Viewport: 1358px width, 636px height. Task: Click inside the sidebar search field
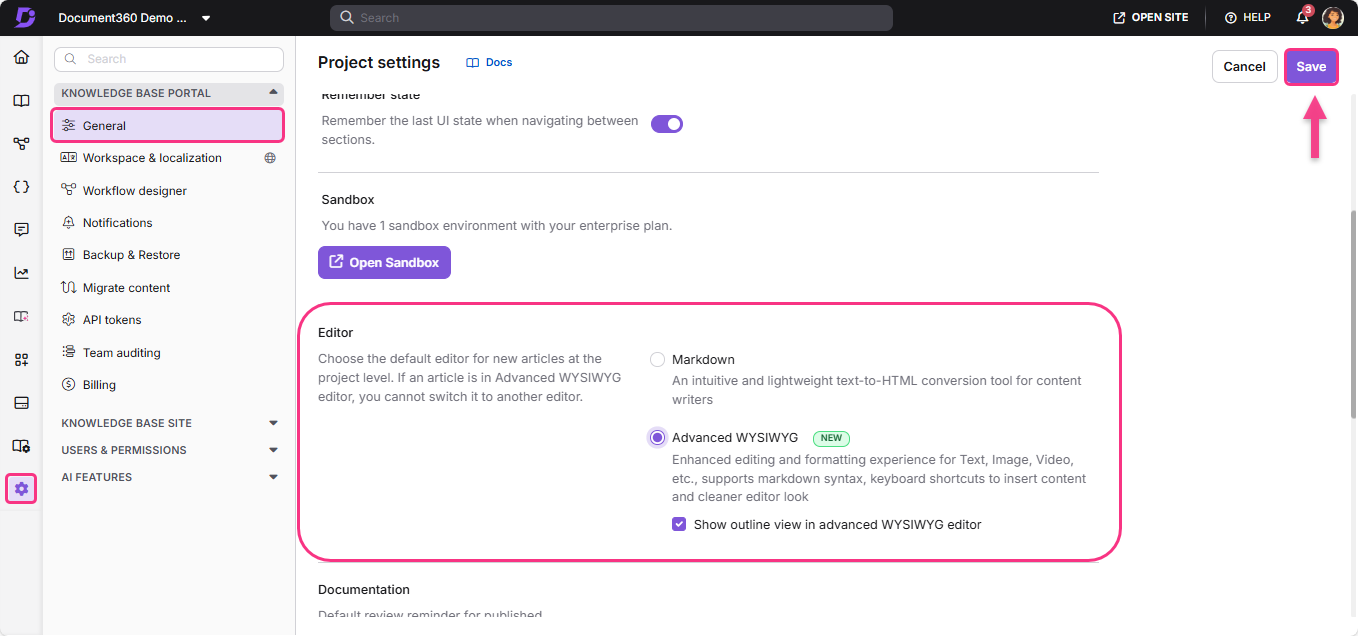(168, 59)
